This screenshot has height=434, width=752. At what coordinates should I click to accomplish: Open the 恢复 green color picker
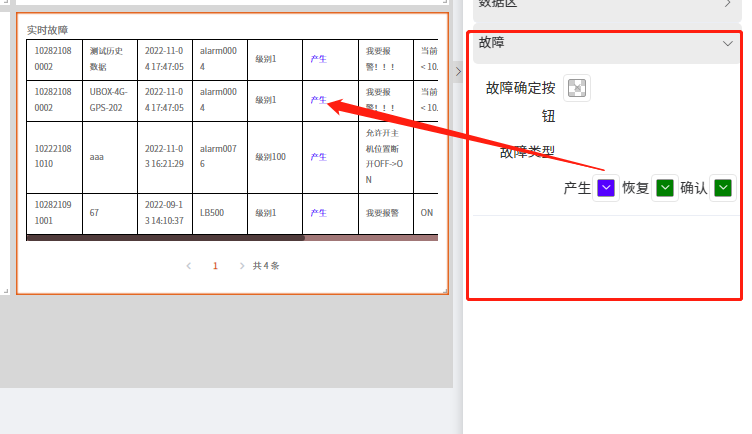coord(665,188)
